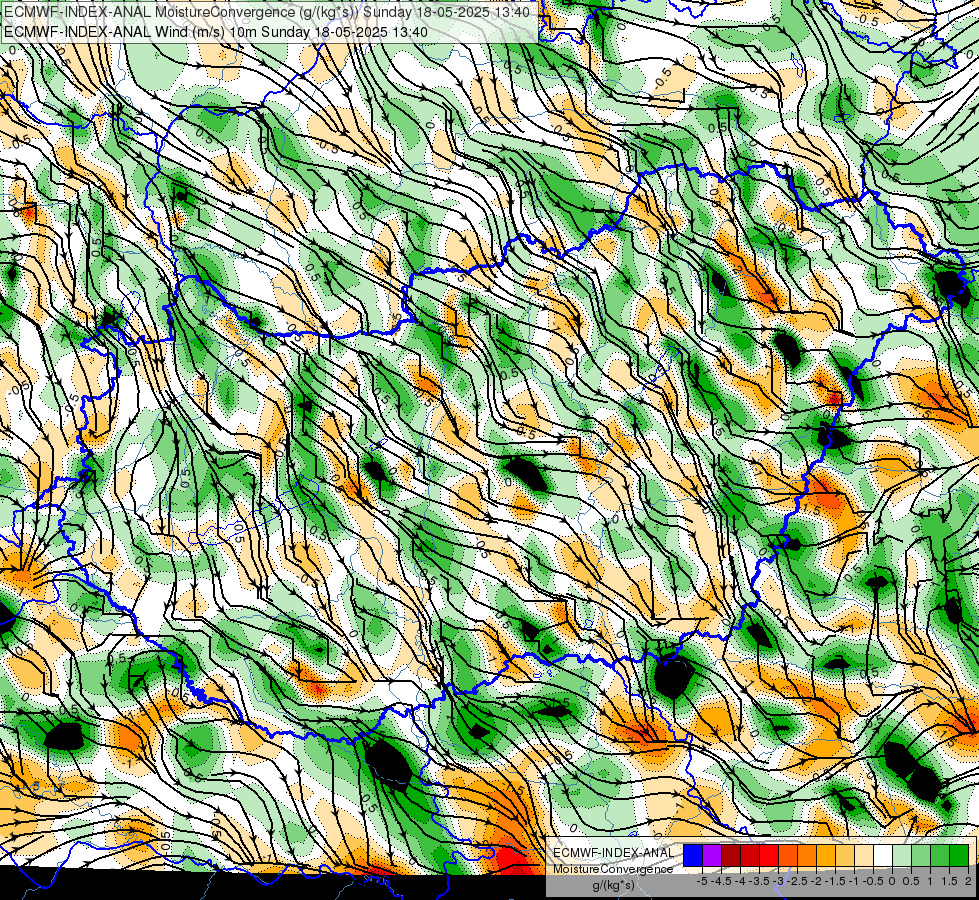The image size is (979, 900).
Task: Click the 'Wind (m/s) 10m' title line
Action: (216, 32)
